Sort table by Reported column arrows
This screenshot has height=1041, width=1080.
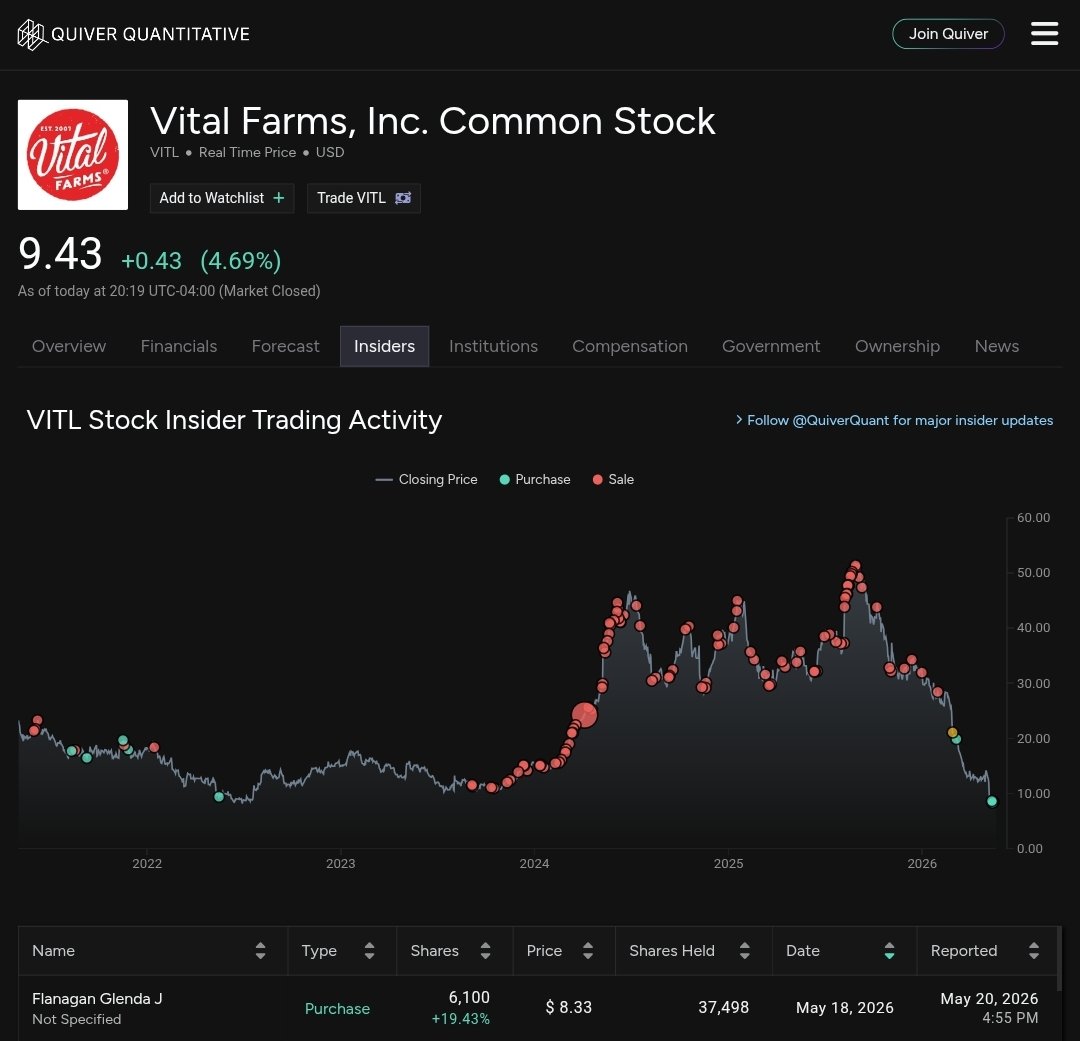click(1034, 951)
